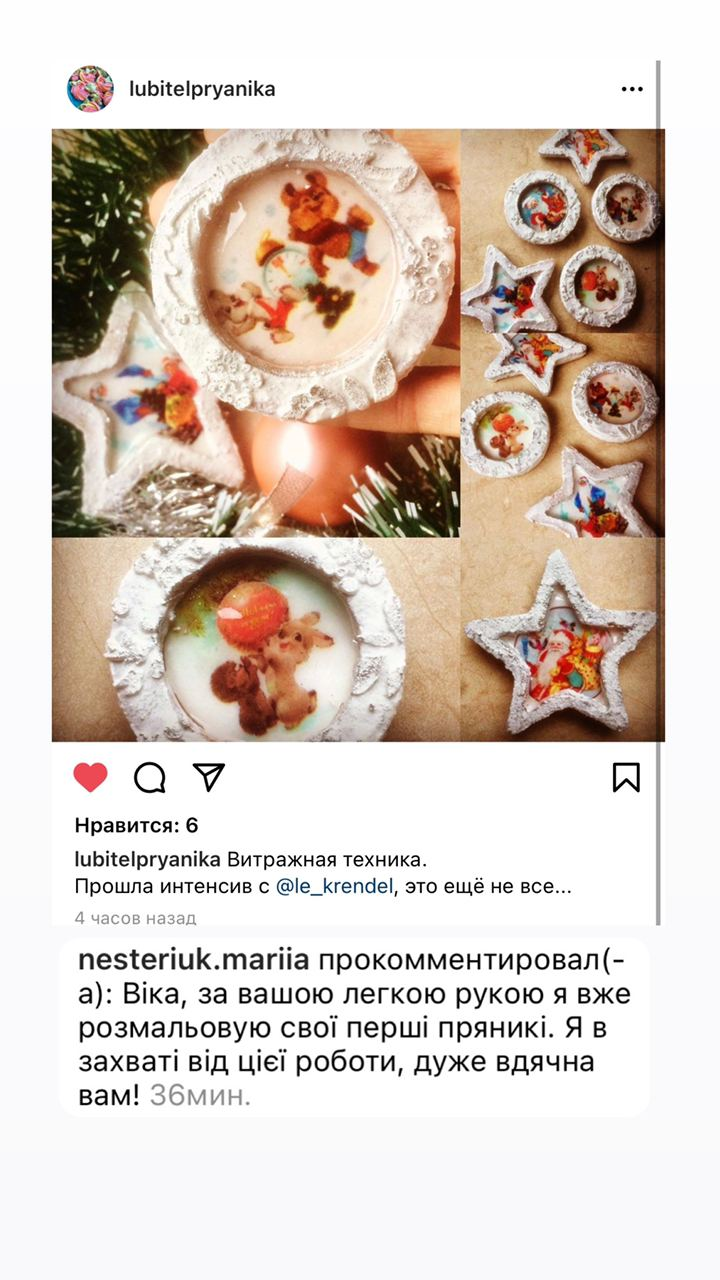
Task: Tap collage of stars and circles photo
Action: (561, 333)
